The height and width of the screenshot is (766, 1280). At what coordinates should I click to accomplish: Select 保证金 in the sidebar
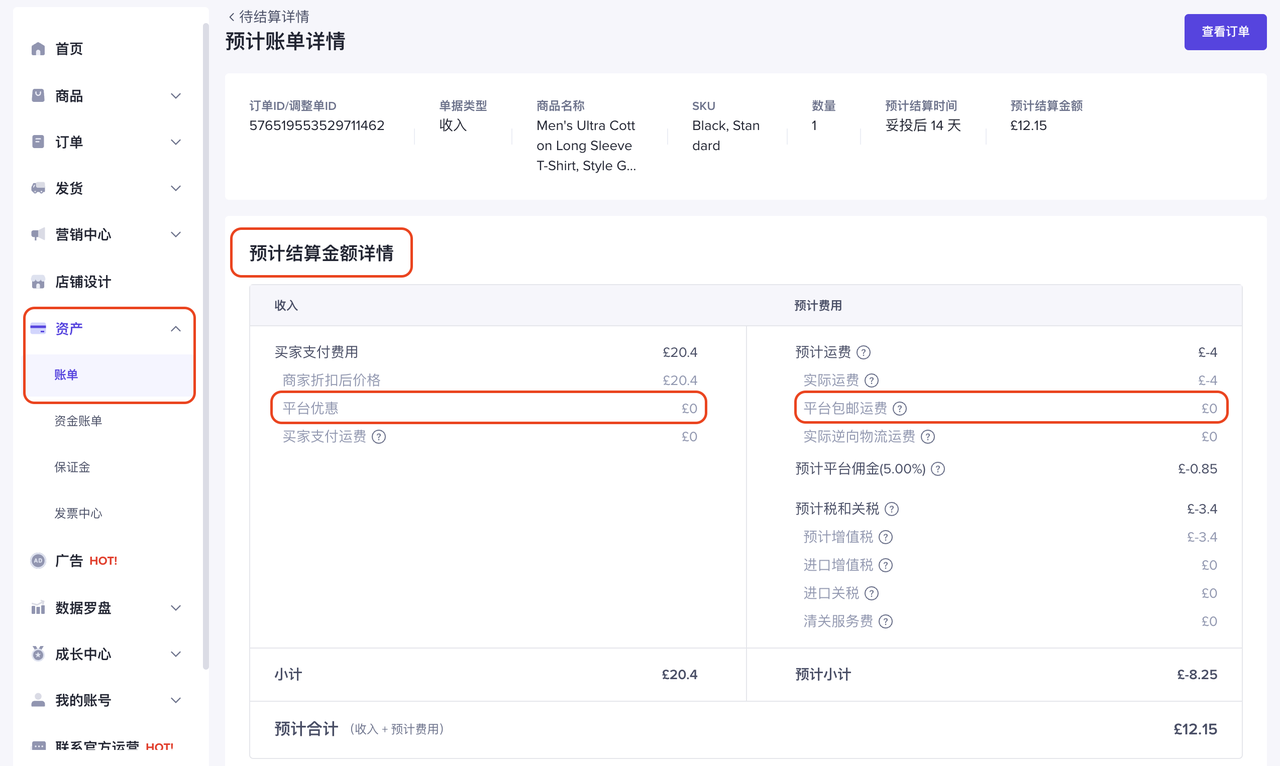click(72, 467)
